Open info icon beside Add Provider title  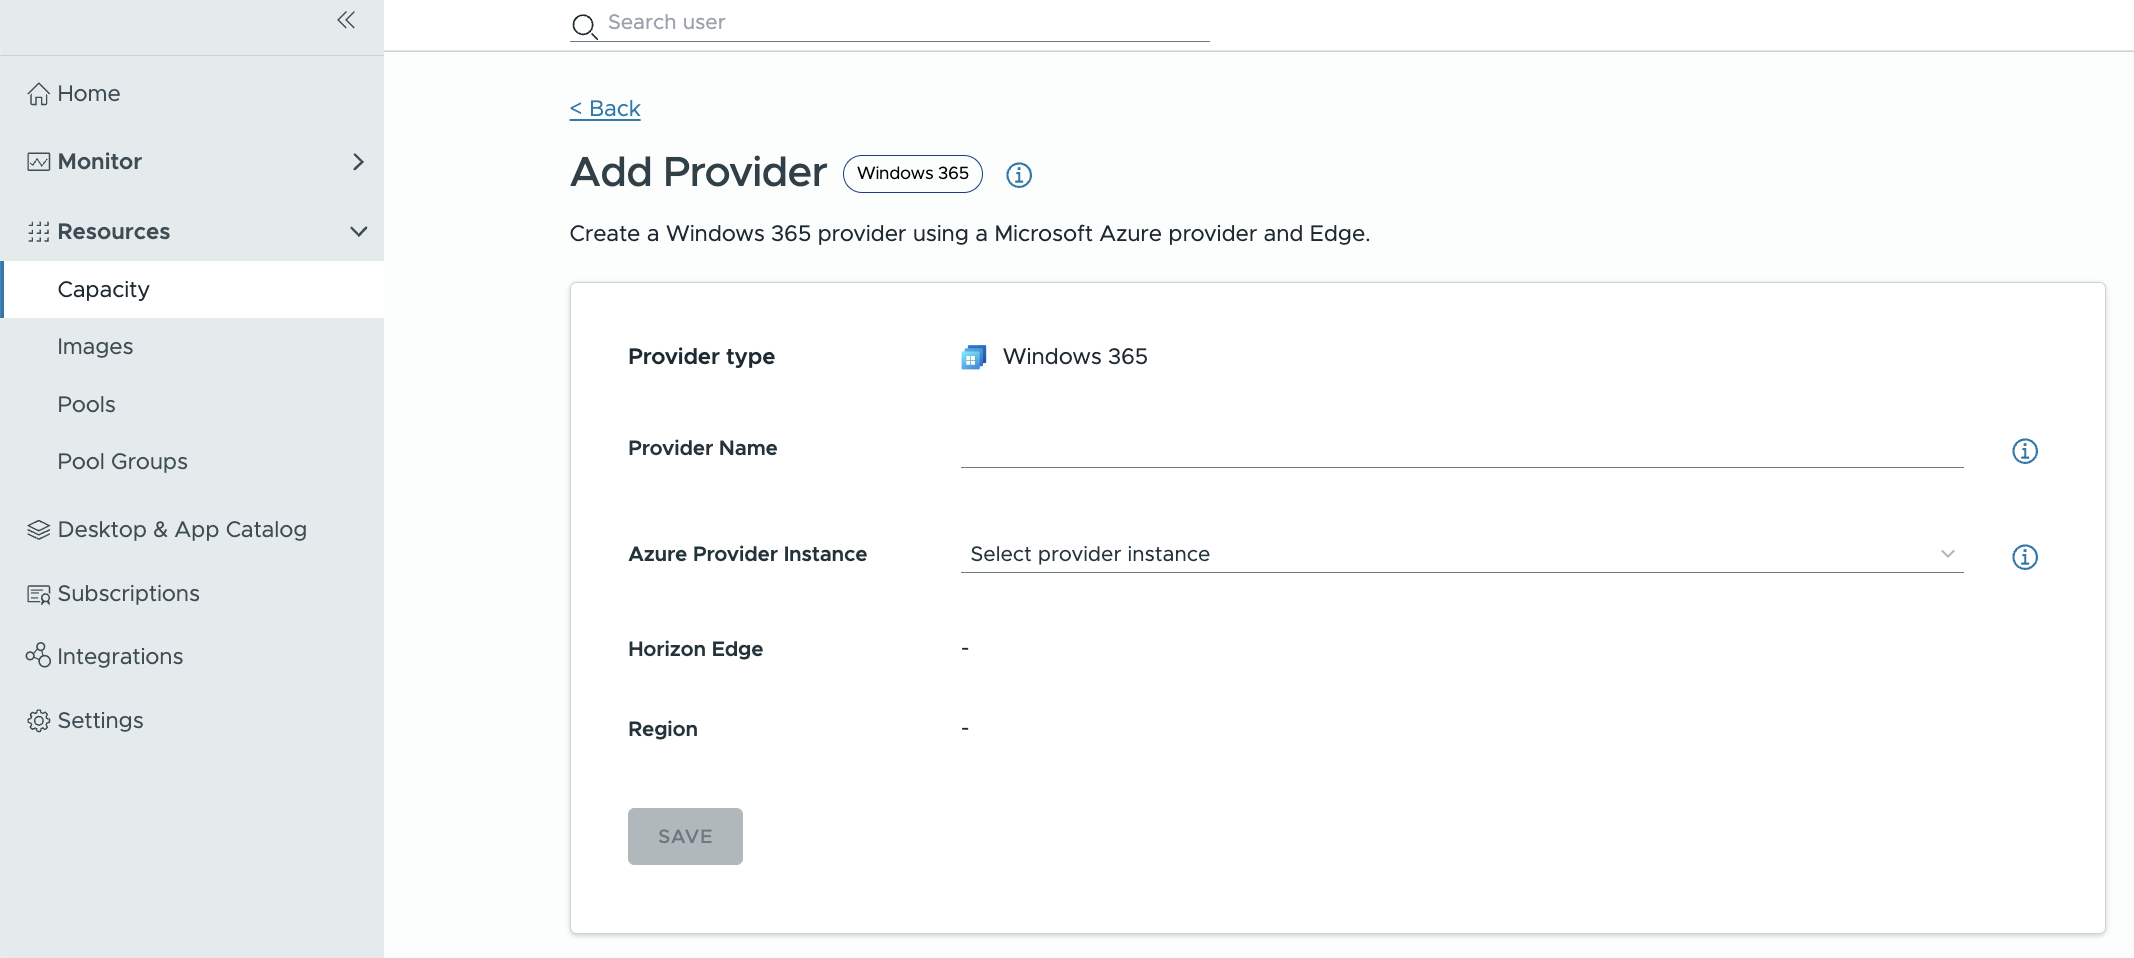1019,175
